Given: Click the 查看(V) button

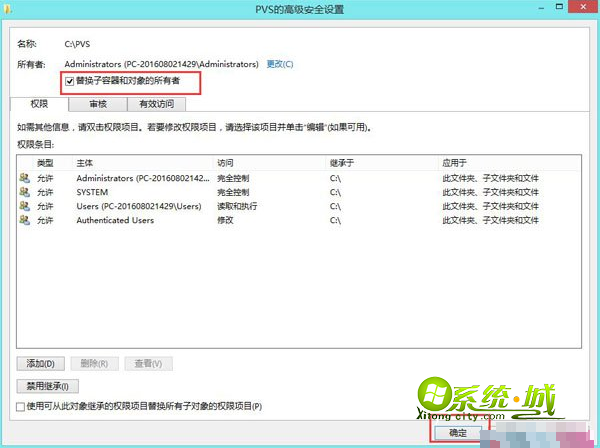Looking at the screenshot, I should (x=148, y=363).
